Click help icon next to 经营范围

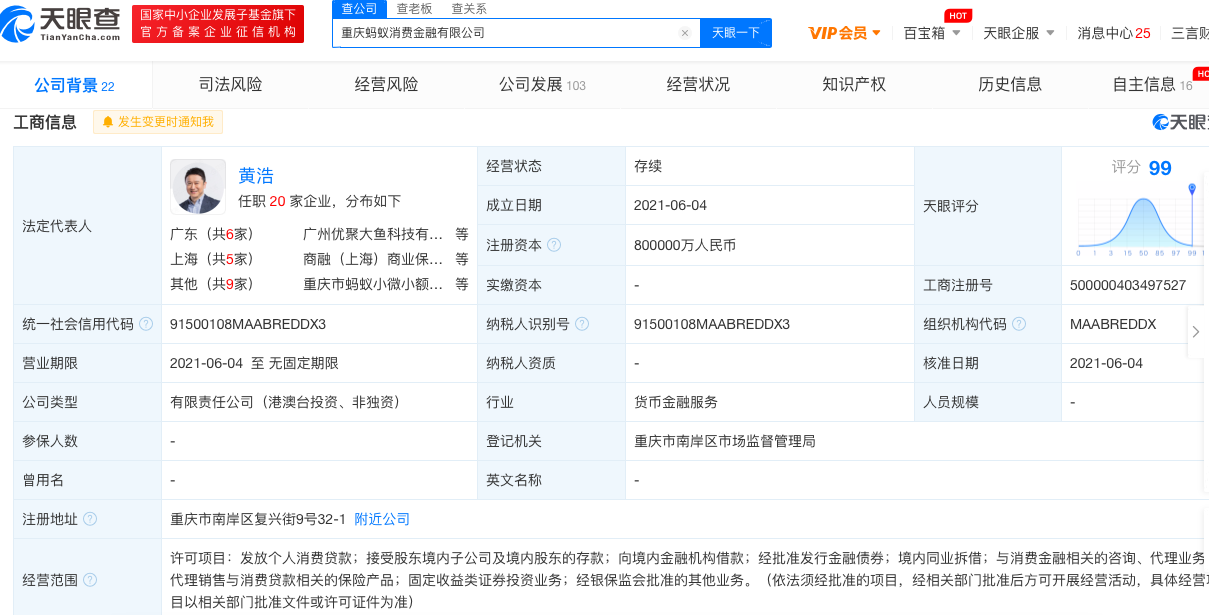[90, 580]
